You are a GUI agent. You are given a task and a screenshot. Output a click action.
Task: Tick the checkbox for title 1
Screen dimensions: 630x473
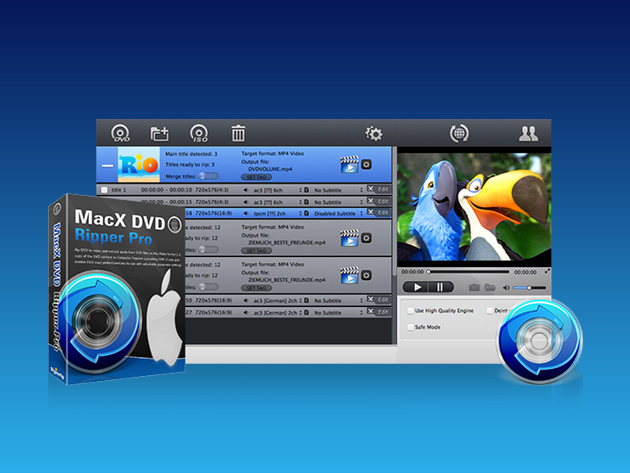click(x=104, y=188)
